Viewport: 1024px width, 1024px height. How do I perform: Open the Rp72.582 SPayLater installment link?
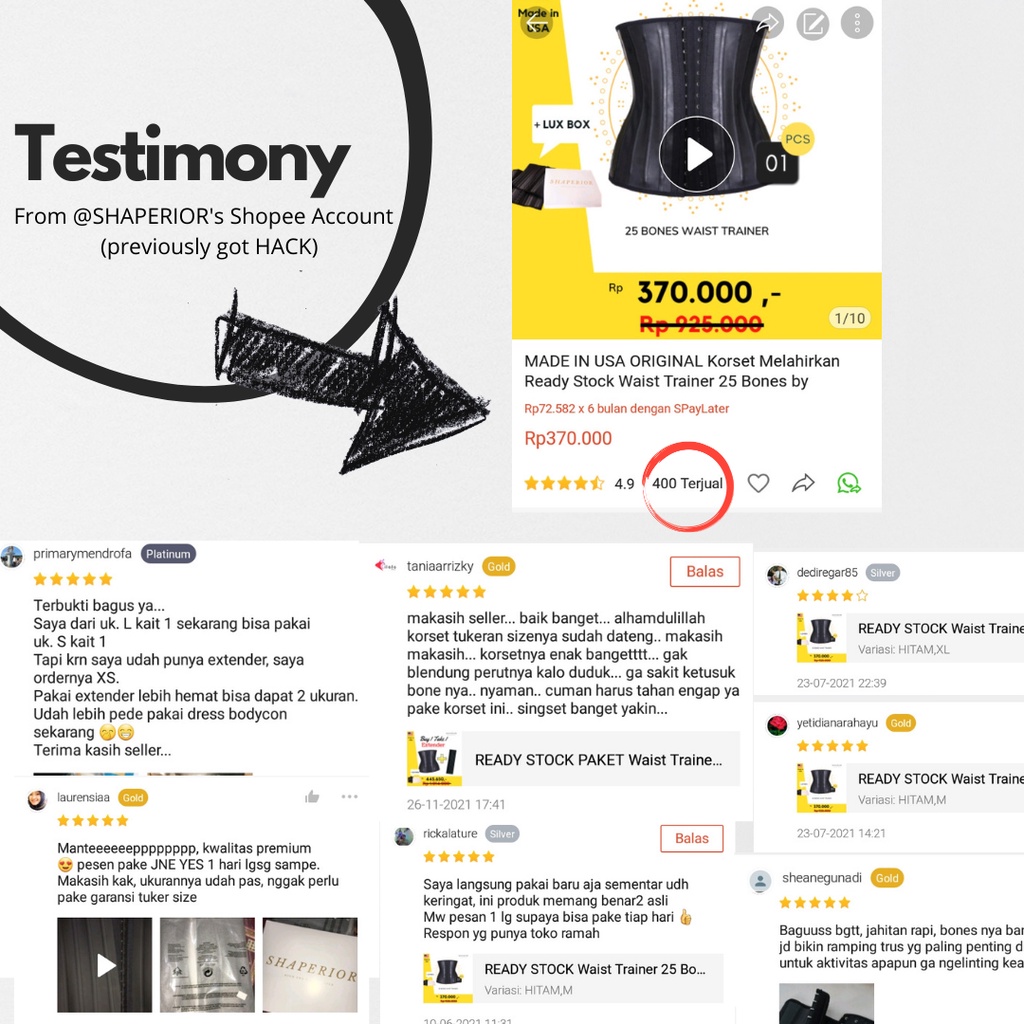click(x=626, y=408)
